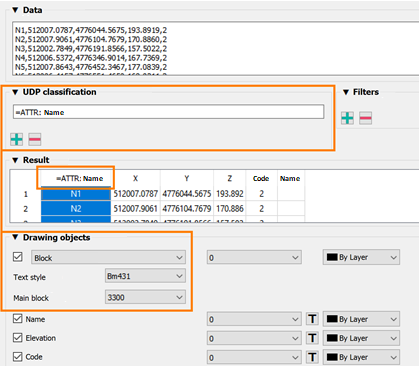419x366 pixels.
Task: Click Z value 193.892 in row 1
Action: point(230,194)
